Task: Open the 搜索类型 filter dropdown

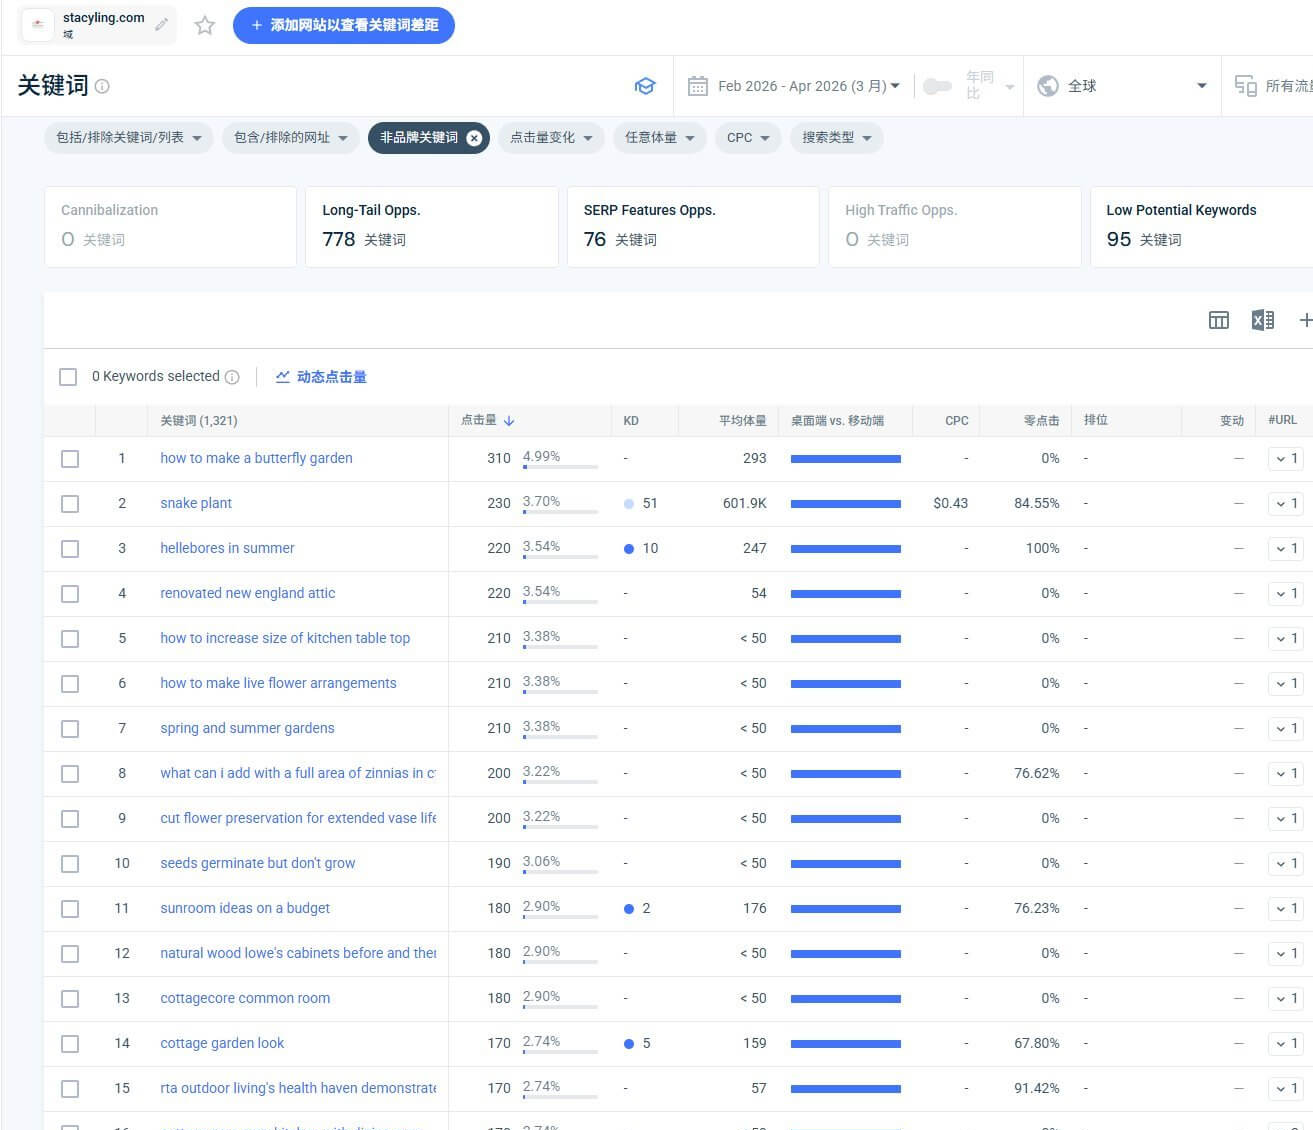Action: click(837, 138)
